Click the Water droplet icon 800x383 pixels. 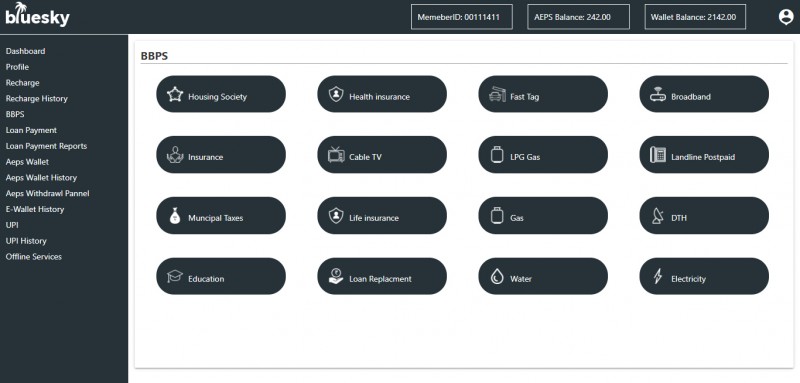tap(497, 276)
